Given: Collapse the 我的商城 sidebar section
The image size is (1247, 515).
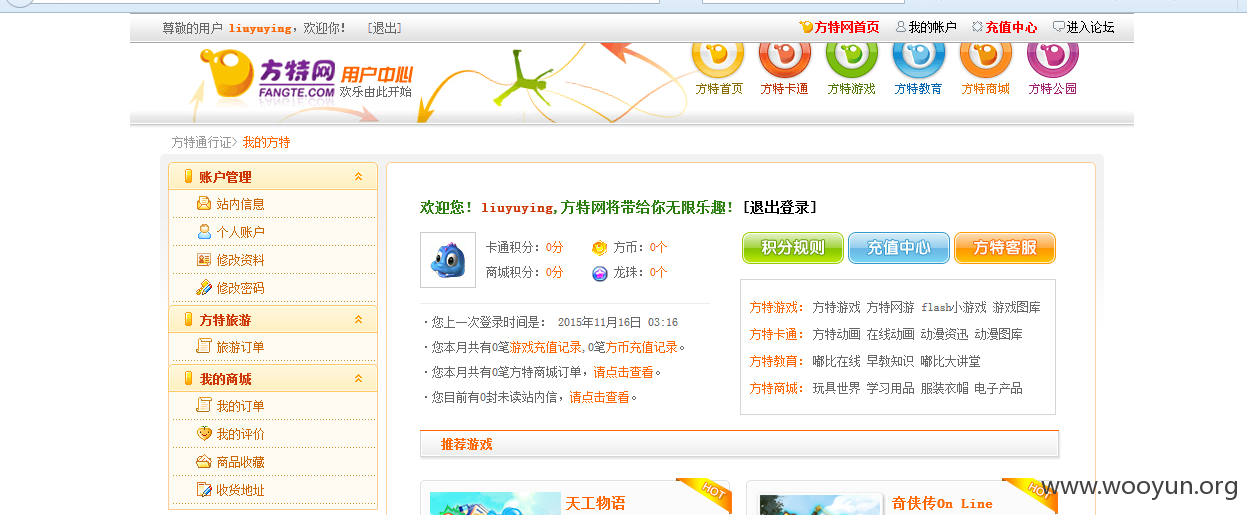Looking at the screenshot, I should point(358,379).
